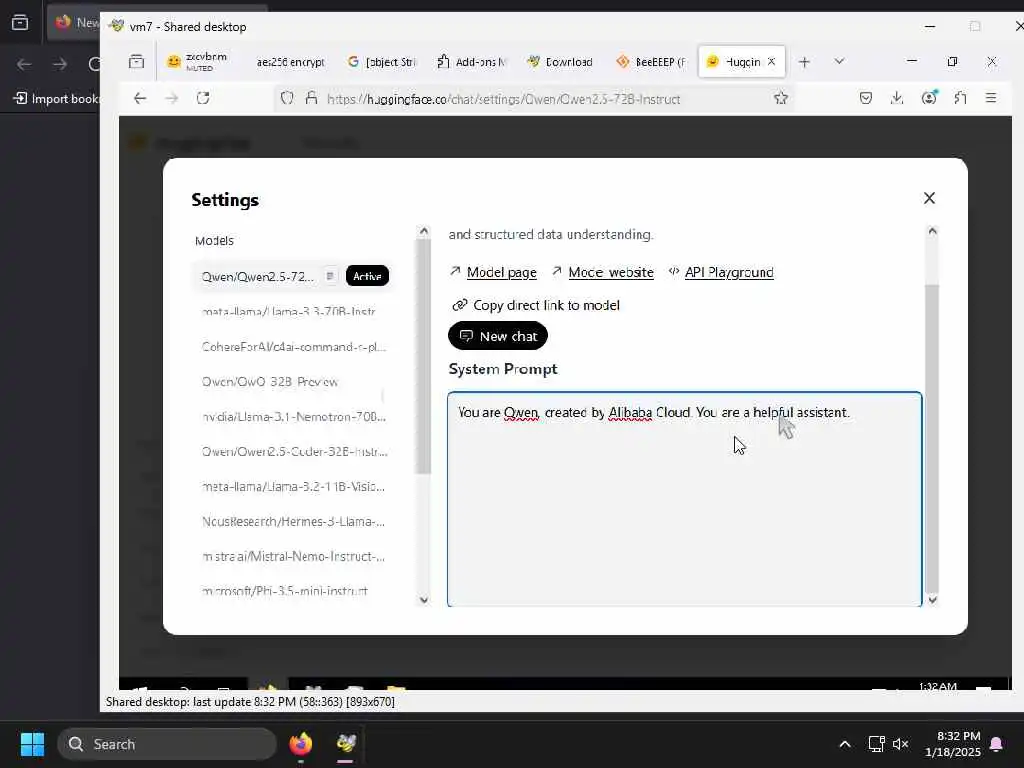Open Firefox View icon in remote browser

coord(136,61)
